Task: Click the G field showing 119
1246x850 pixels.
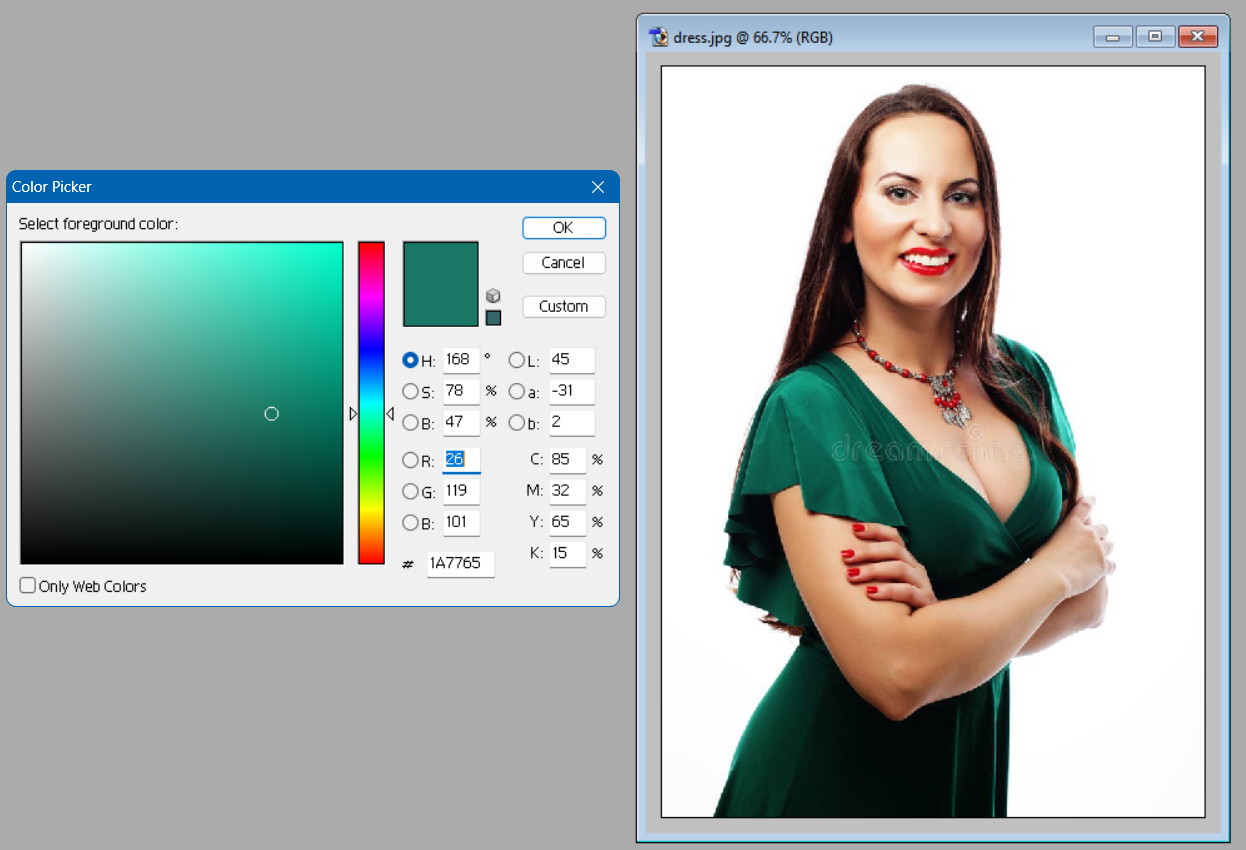Action: click(x=461, y=491)
